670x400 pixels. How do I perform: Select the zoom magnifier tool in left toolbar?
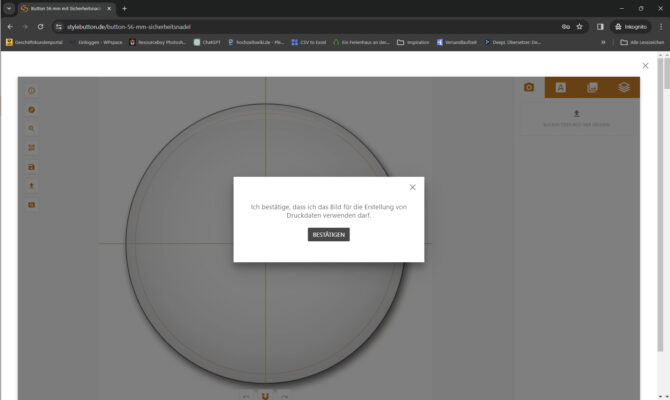(32, 129)
